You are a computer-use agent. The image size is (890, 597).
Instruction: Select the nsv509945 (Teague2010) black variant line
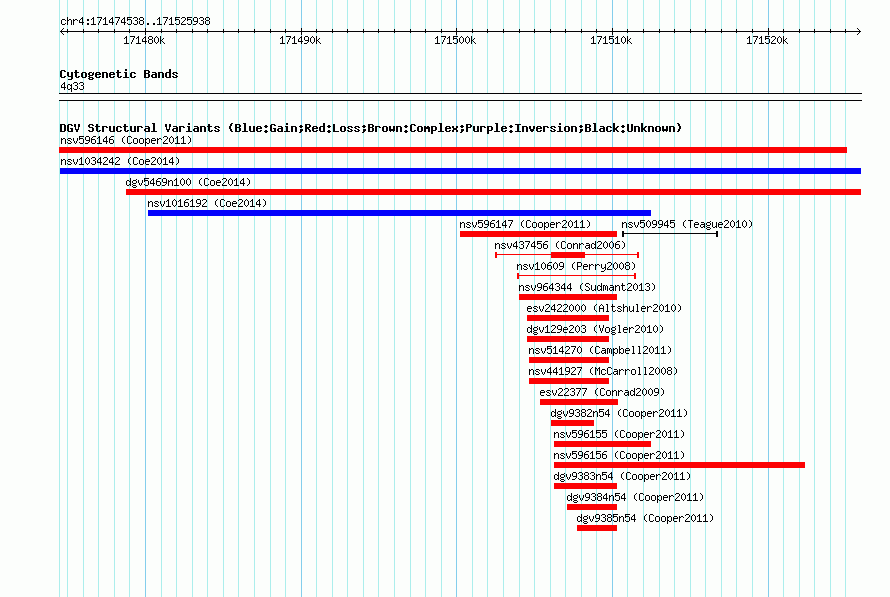pos(670,234)
